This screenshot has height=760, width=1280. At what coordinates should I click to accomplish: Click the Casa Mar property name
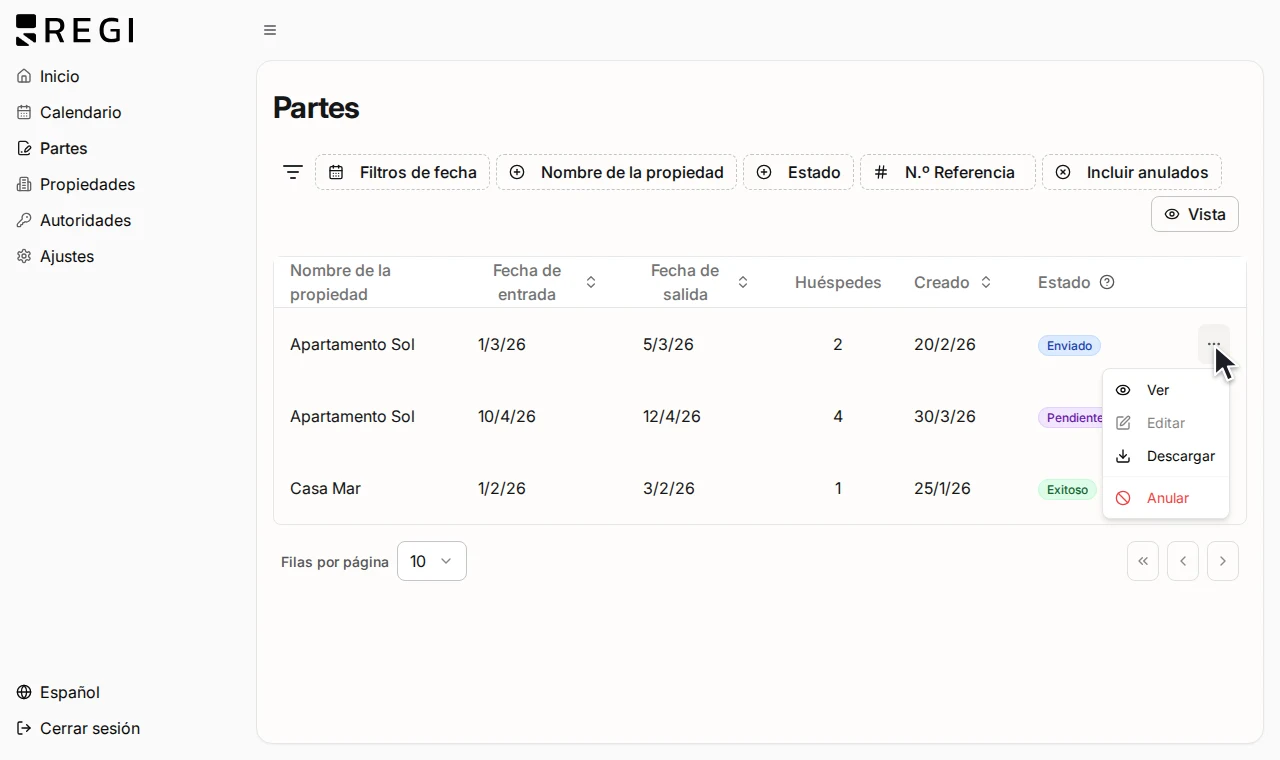coord(325,488)
